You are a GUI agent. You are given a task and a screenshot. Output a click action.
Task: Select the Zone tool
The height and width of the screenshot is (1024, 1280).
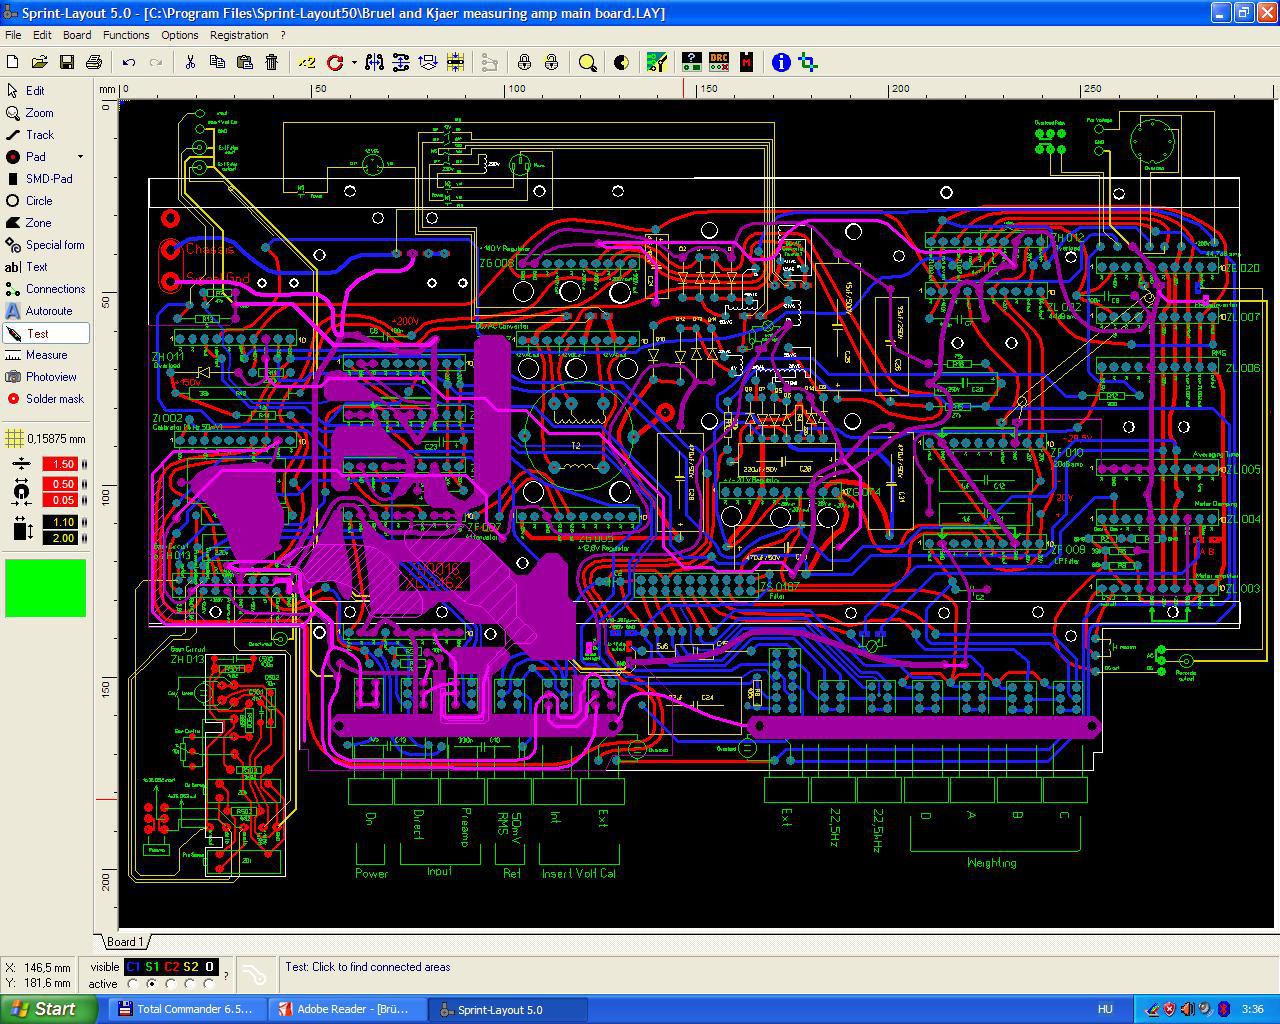pyautogui.click(x=46, y=223)
